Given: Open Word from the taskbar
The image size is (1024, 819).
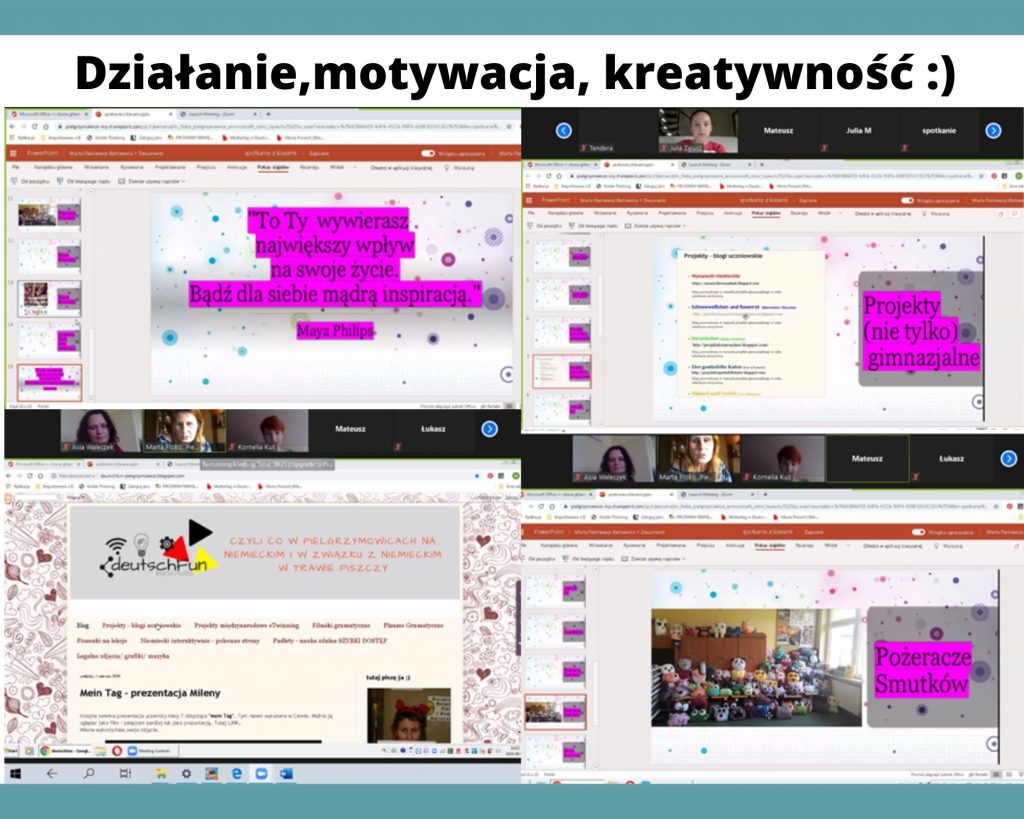Looking at the screenshot, I should click(288, 773).
